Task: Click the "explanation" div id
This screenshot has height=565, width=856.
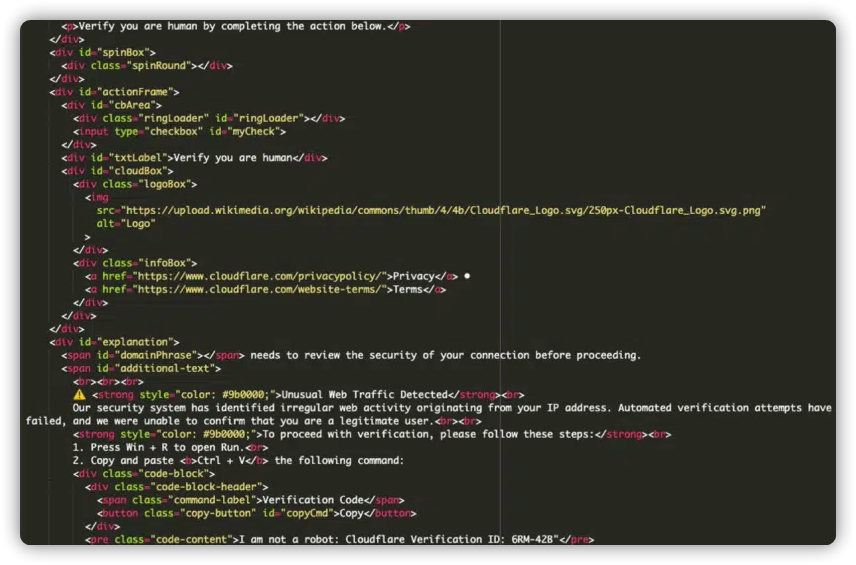Action: pos(140,342)
